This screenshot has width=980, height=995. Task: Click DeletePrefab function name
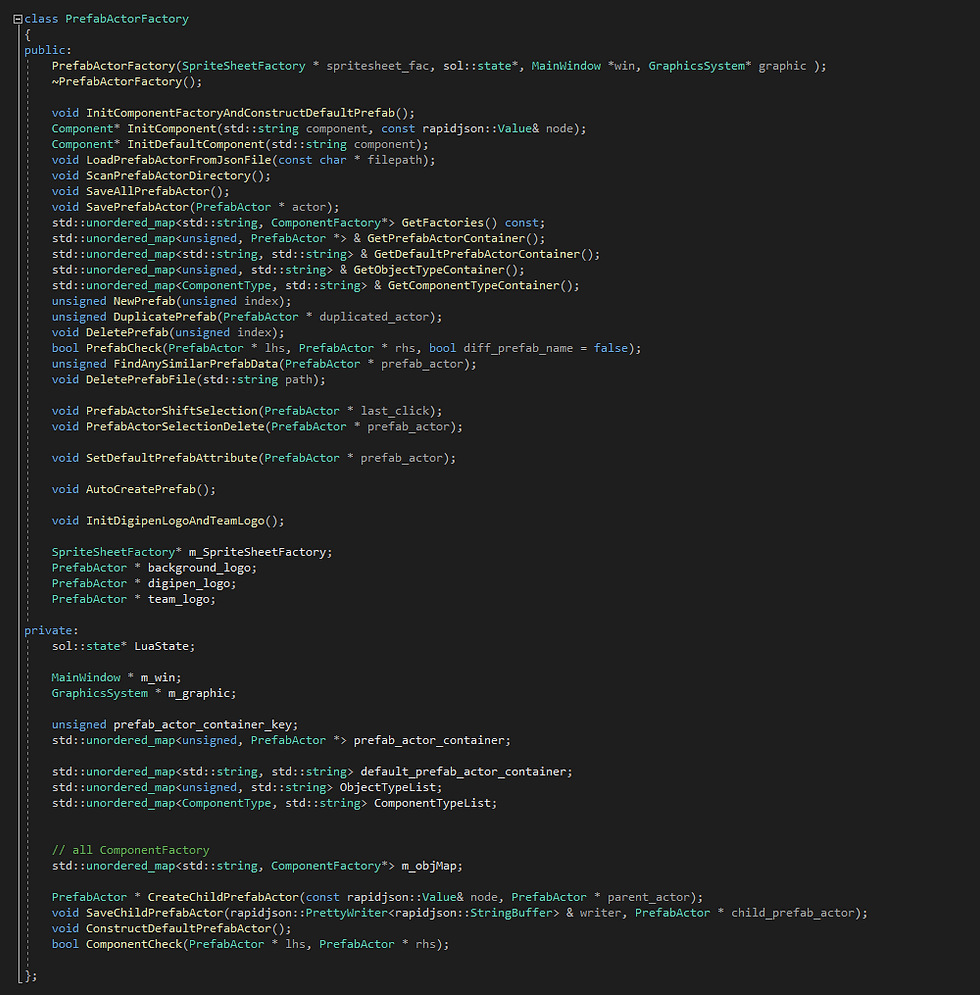[127, 333]
